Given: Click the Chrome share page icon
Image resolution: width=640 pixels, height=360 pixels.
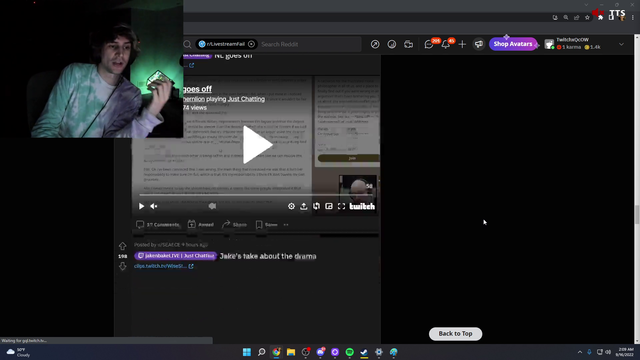Looking at the screenshot, I should click(576, 18).
